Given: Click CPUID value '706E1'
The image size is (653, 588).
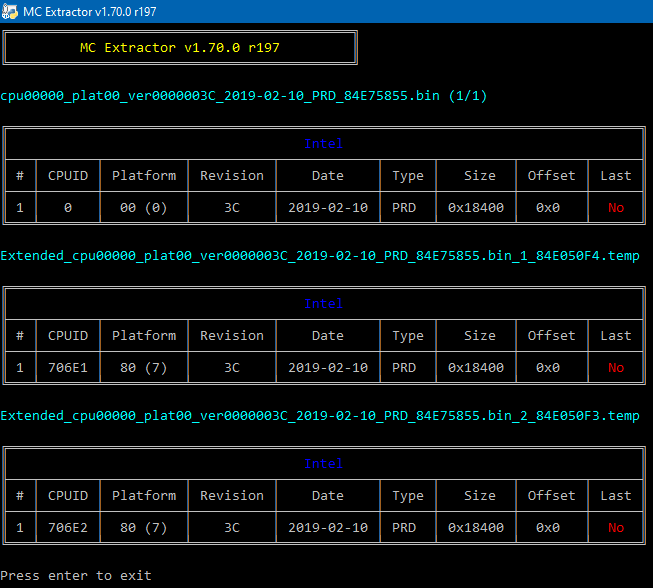Looking at the screenshot, I should click(x=68, y=367).
